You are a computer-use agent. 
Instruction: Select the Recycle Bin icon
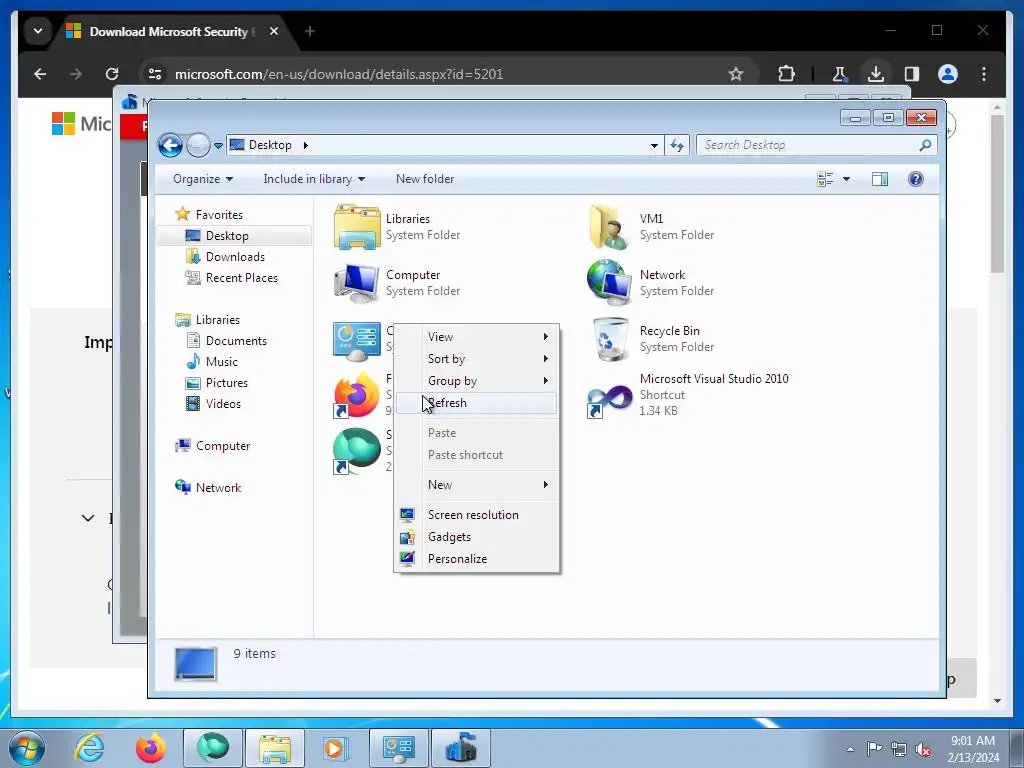point(609,339)
